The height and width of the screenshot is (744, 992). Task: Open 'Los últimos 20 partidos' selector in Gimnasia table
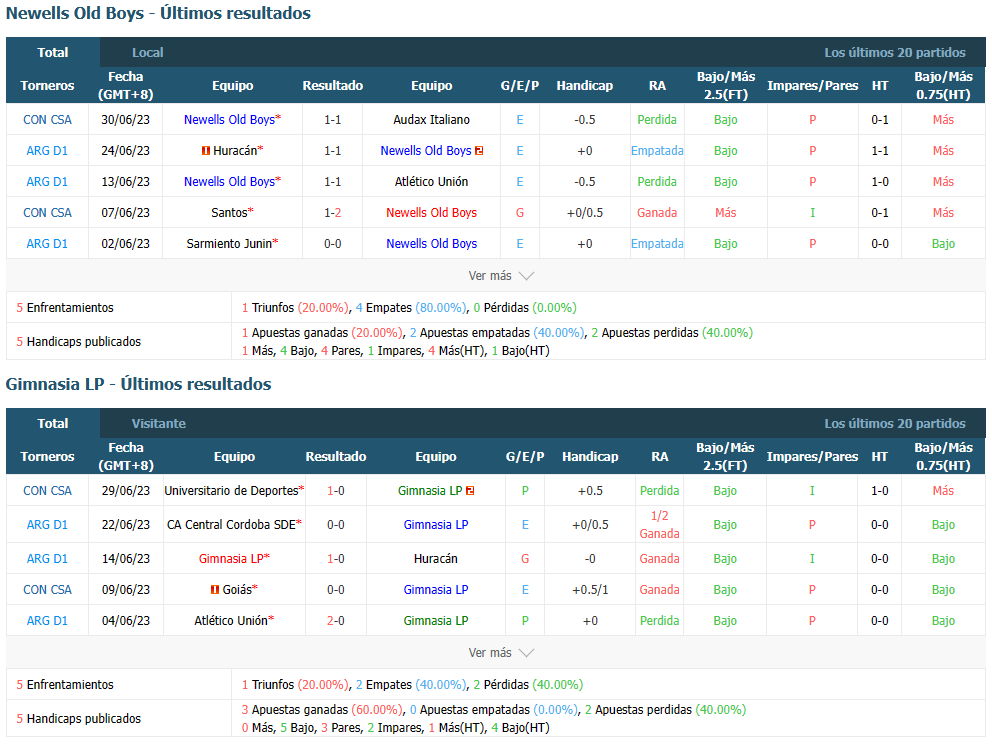click(895, 423)
